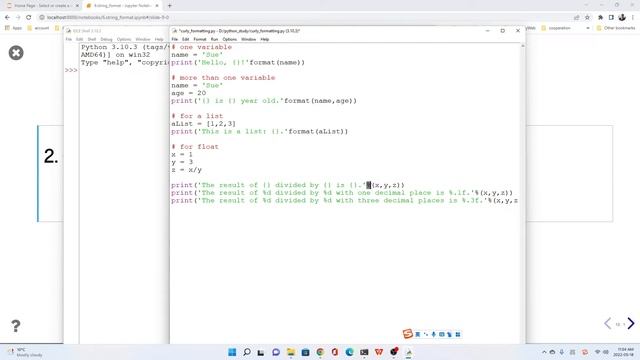Open Other bookmarks folder
The height and width of the screenshot is (360, 640).
(x=616, y=28)
